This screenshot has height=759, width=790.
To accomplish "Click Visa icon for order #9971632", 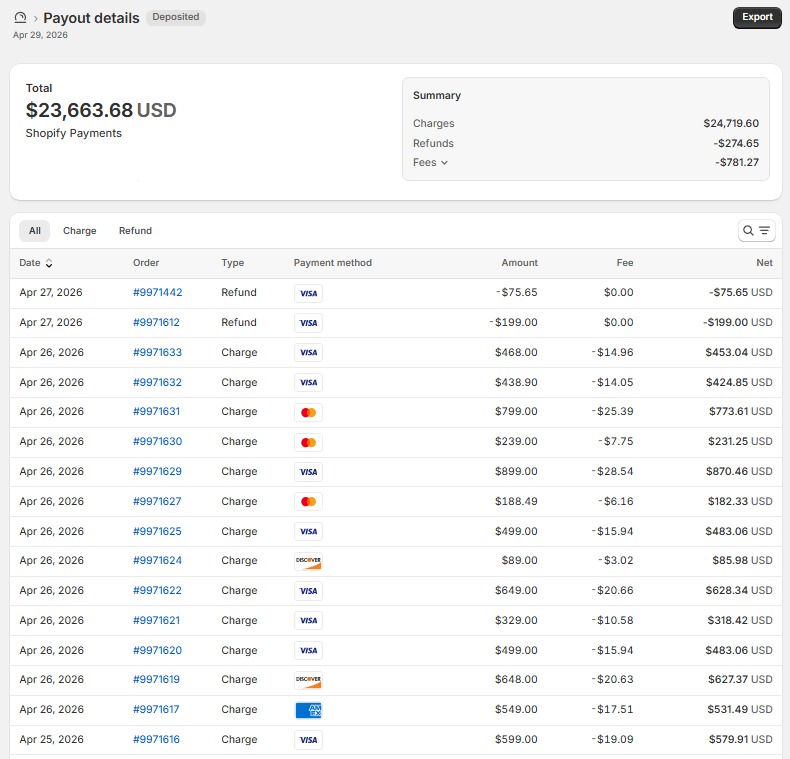I will click(x=308, y=383).
